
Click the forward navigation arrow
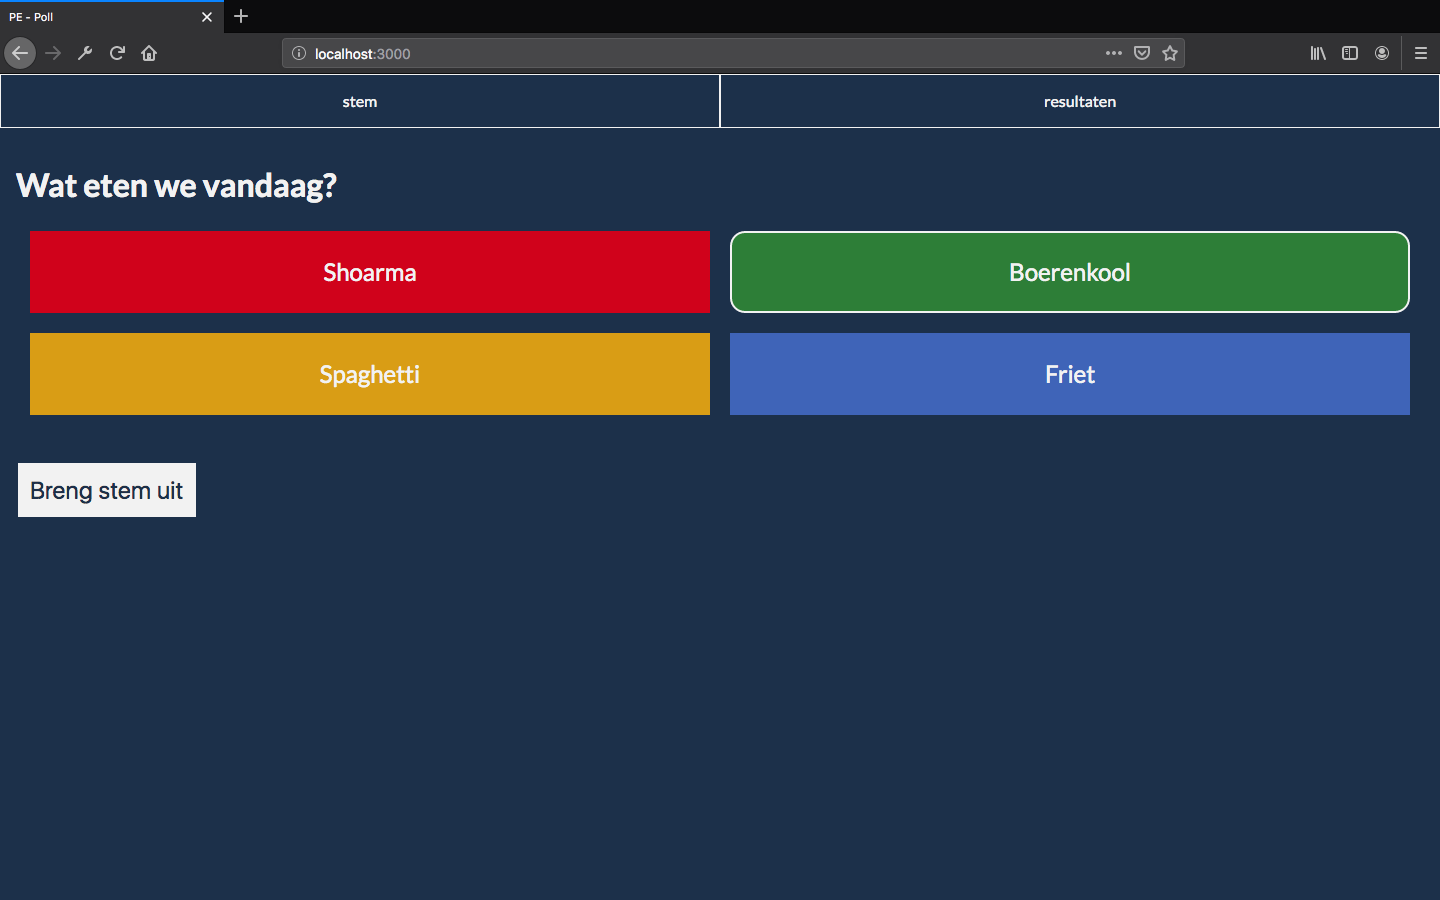[x=53, y=53]
